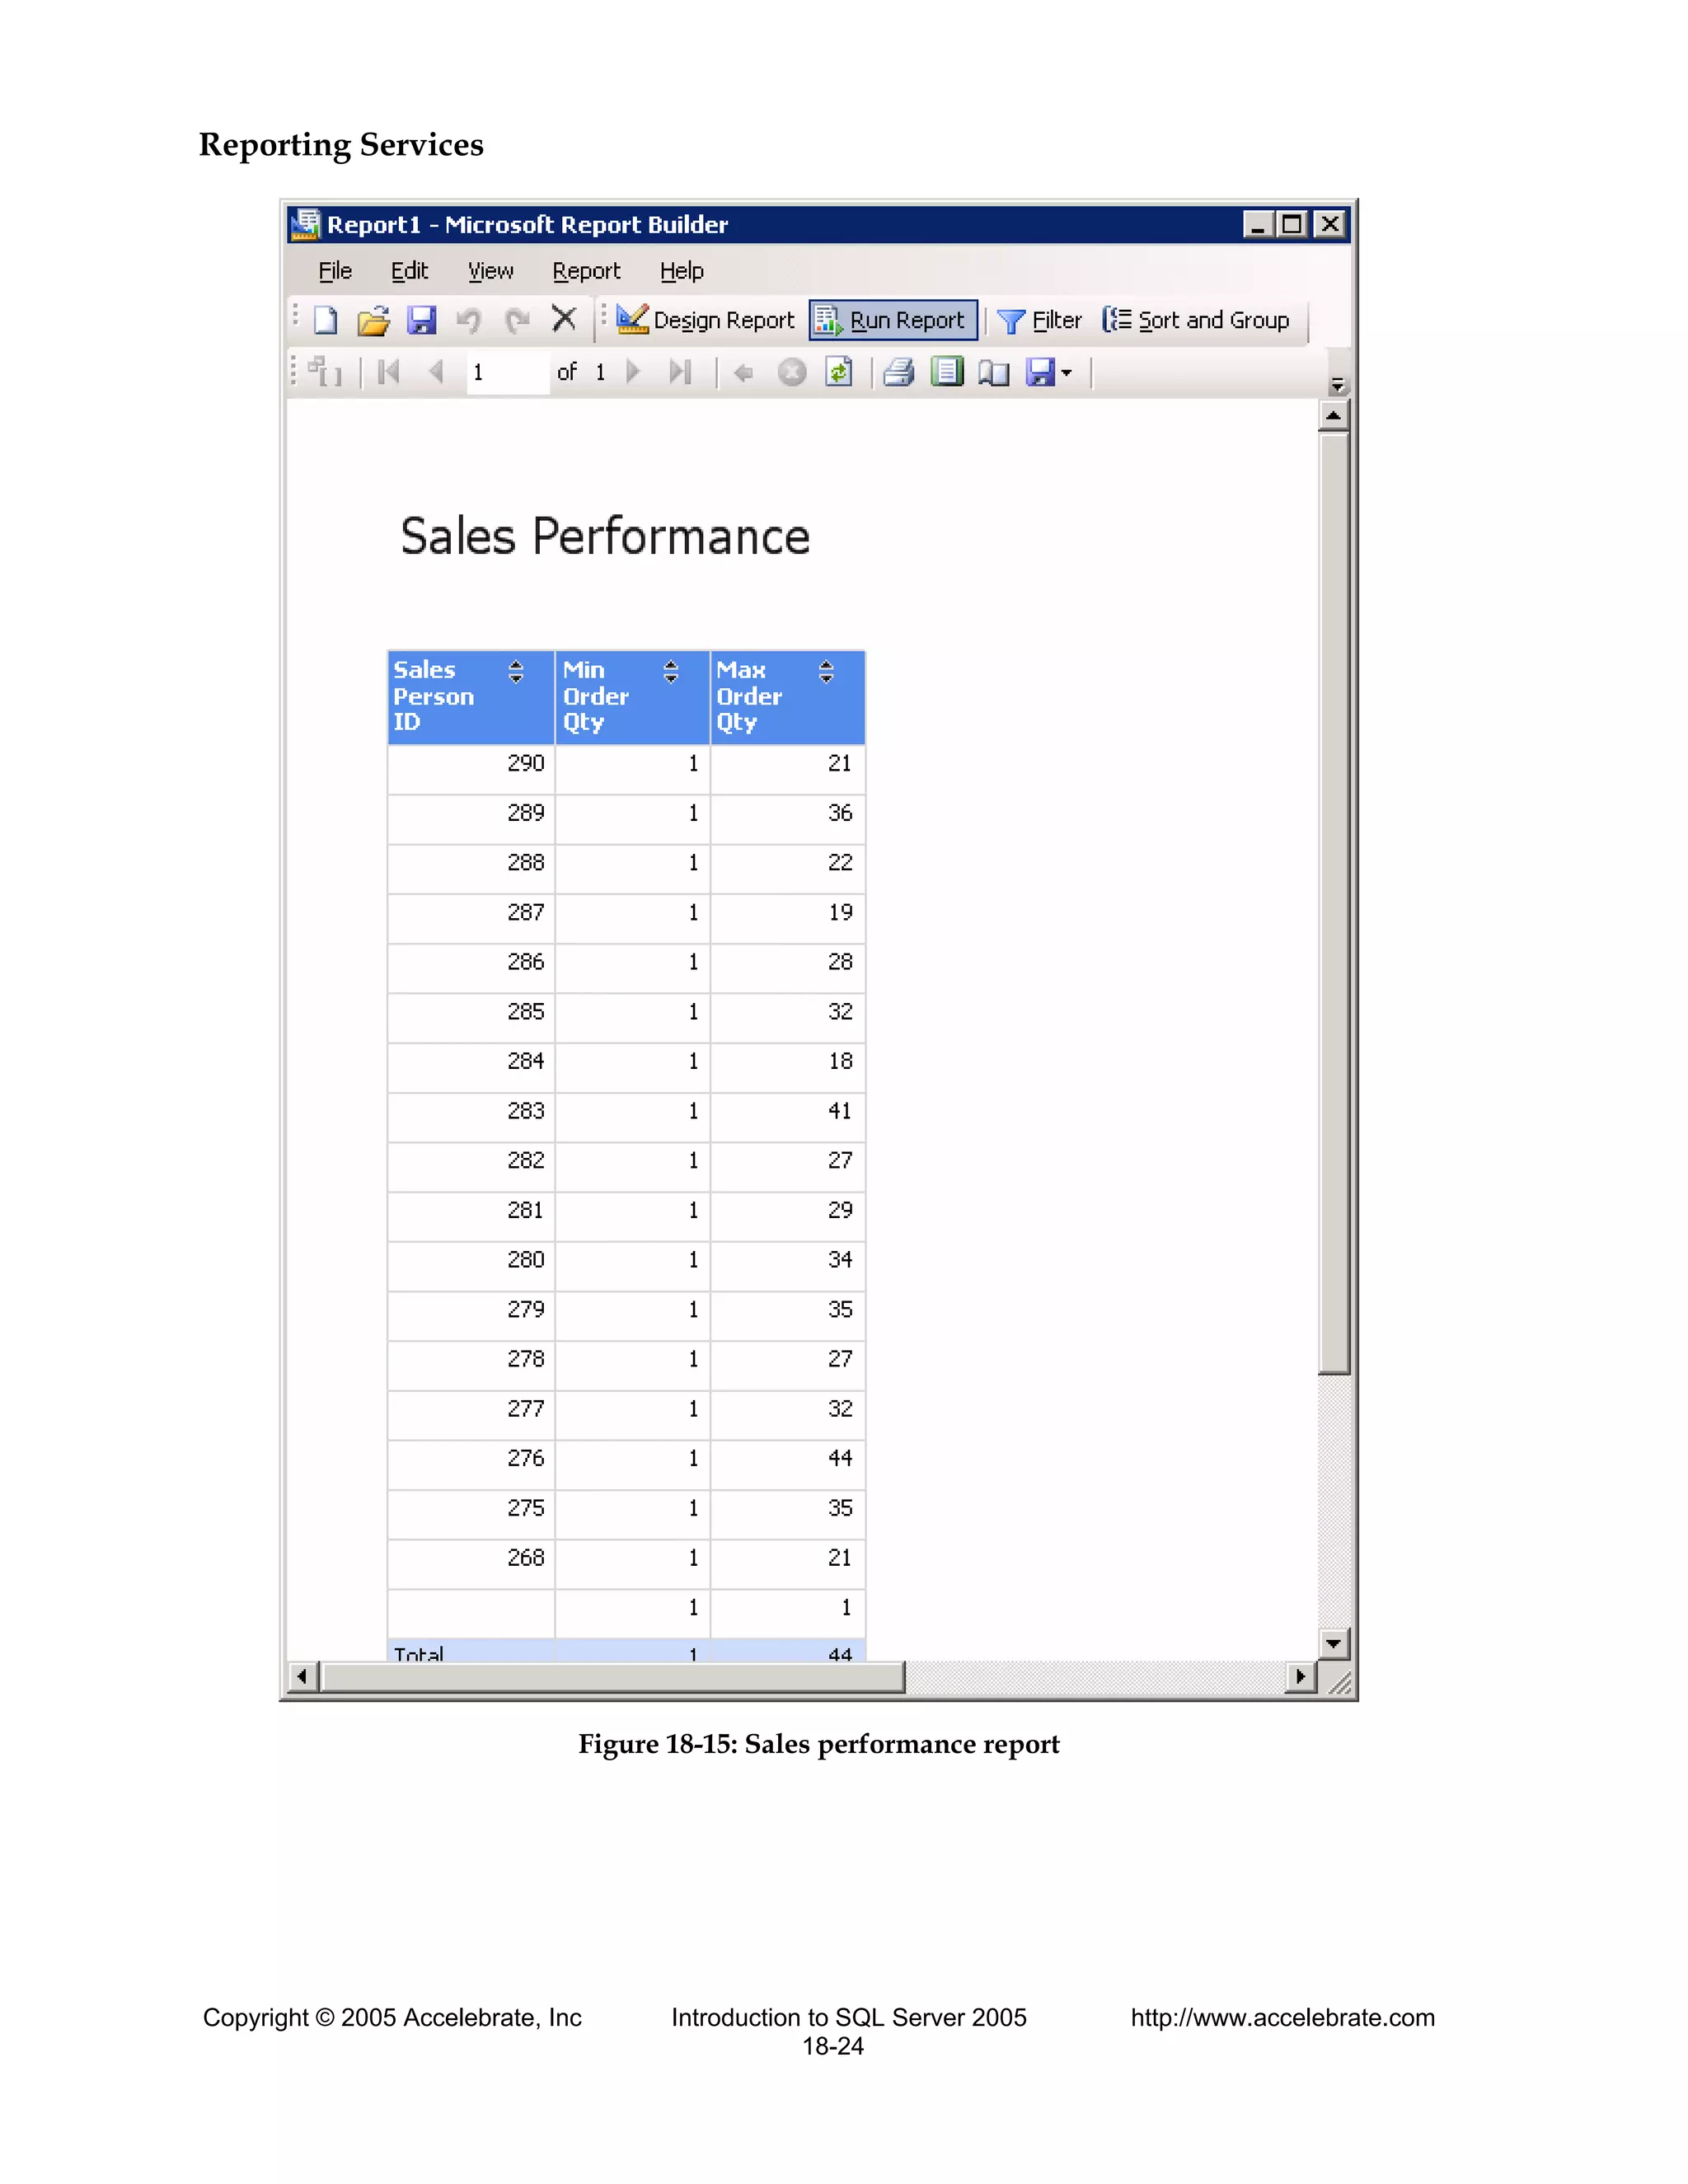Click the Save diskette icon in the main toolbar

(422, 320)
